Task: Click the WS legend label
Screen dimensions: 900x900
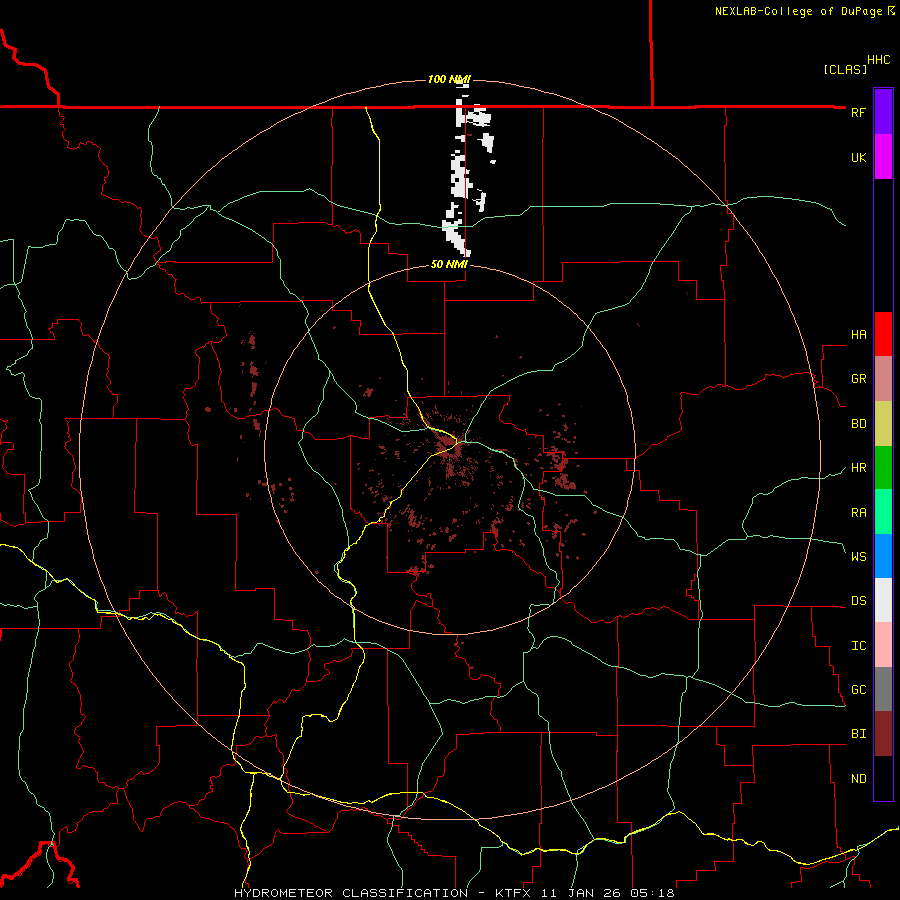Action: coord(858,557)
